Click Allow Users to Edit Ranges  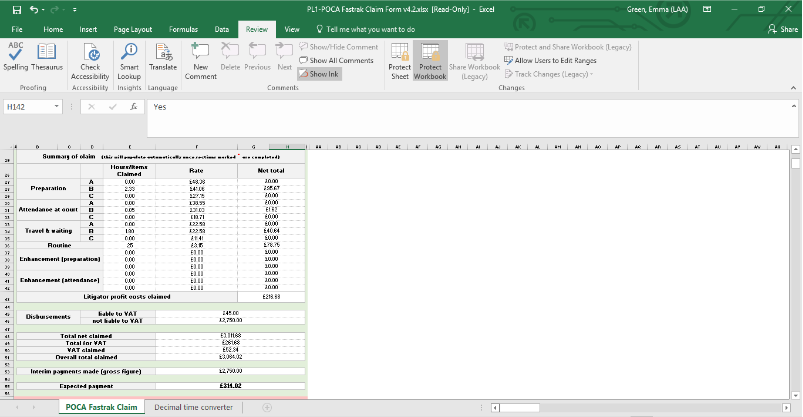point(555,60)
